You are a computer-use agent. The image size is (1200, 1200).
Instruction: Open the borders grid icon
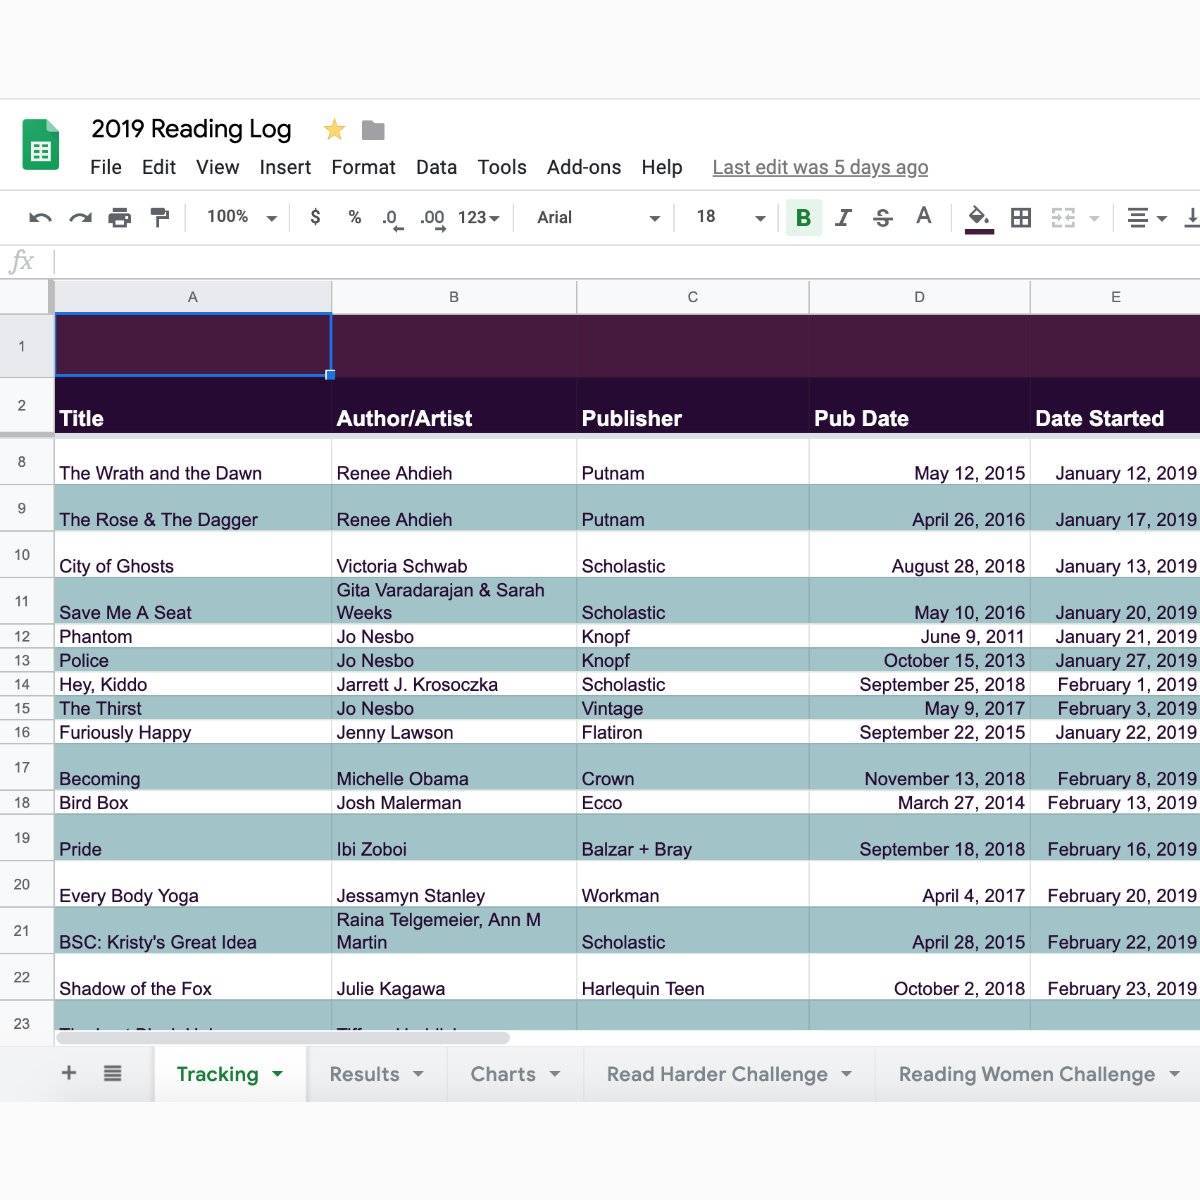tap(1021, 218)
